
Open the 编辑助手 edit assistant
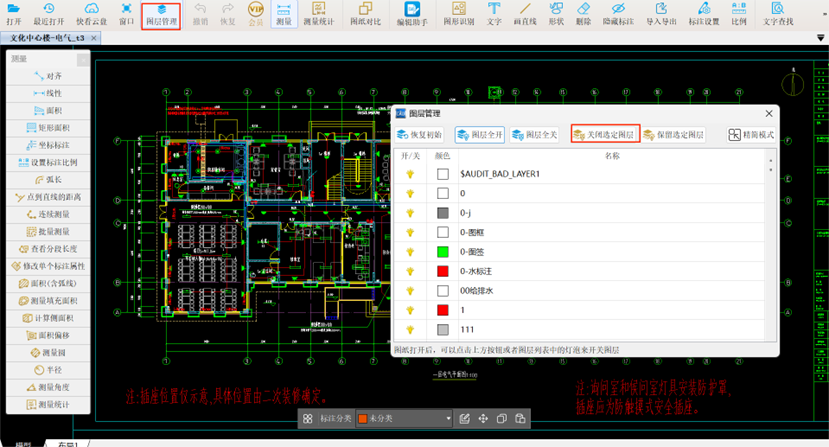(x=412, y=14)
